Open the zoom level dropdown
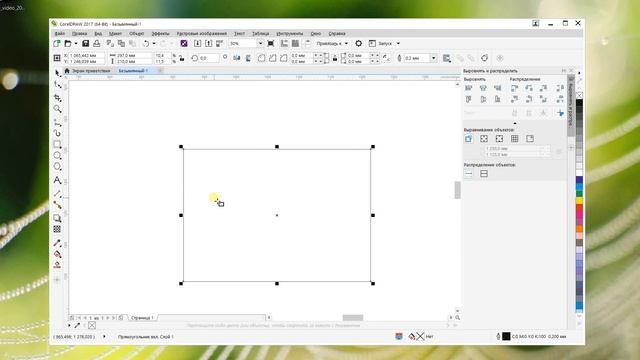640x360 pixels. 260,43
